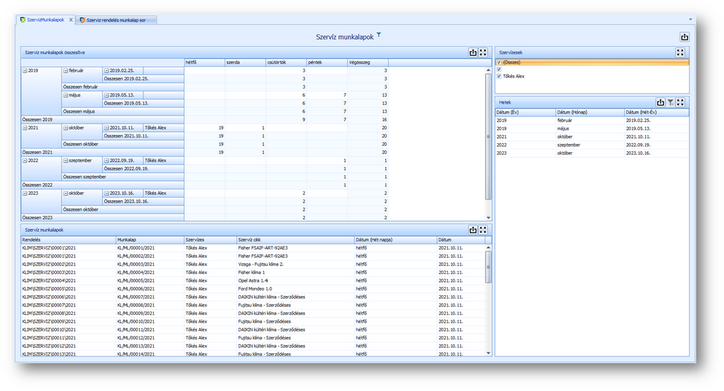This screenshot has width=724, height=391.
Task: Close the SzervizMunkalapok tab
Action: click(x=71, y=20)
